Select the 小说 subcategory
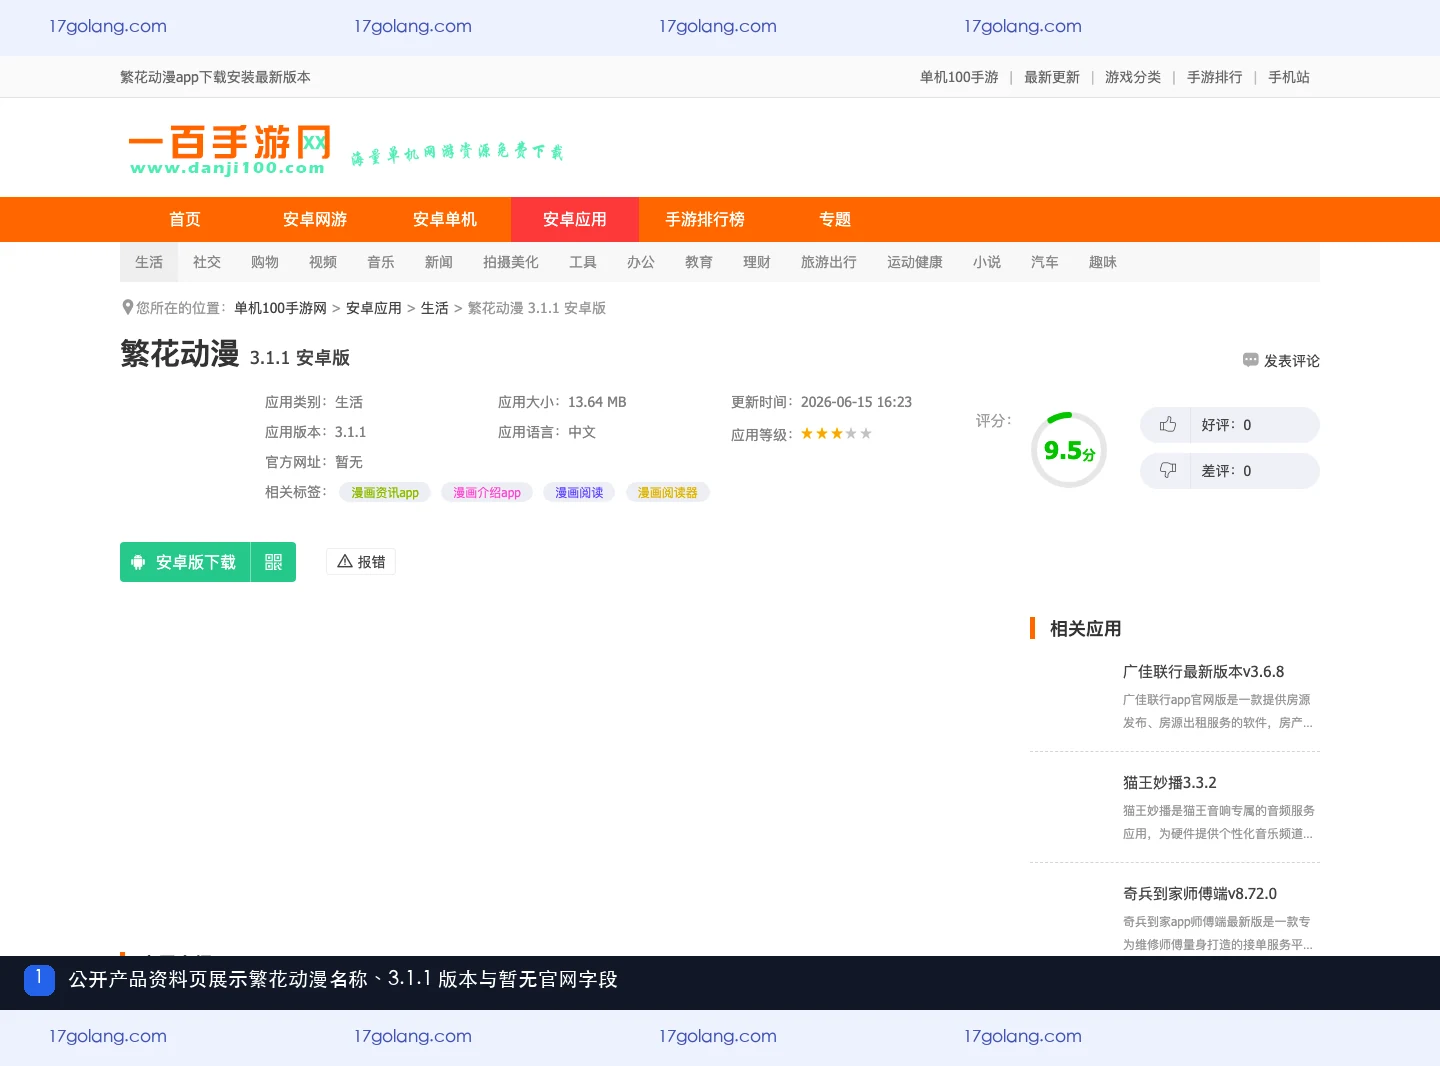1440x1066 pixels. pyautogui.click(x=987, y=262)
